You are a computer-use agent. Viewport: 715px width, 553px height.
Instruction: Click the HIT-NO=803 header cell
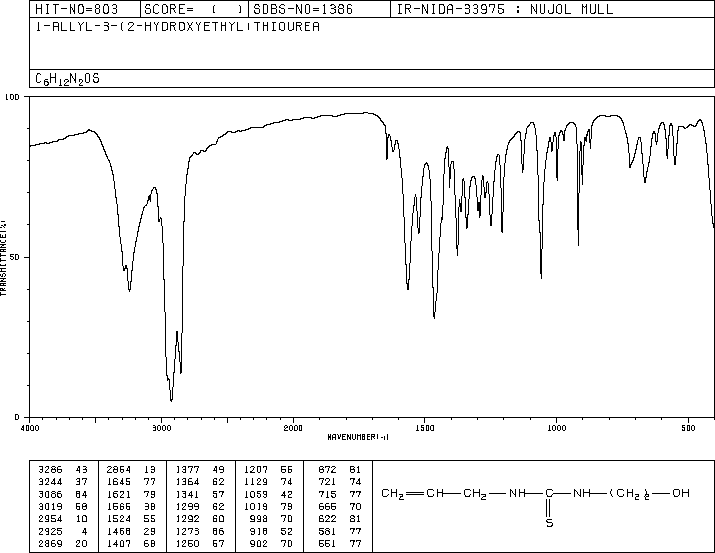85,9
